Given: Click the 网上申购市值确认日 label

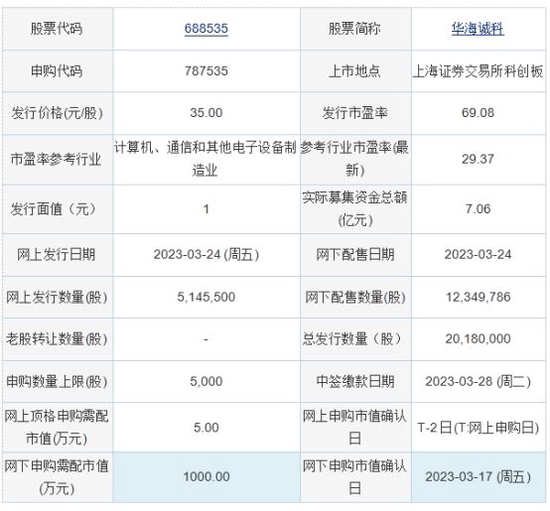Looking at the screenshot, I should point(355,427).
